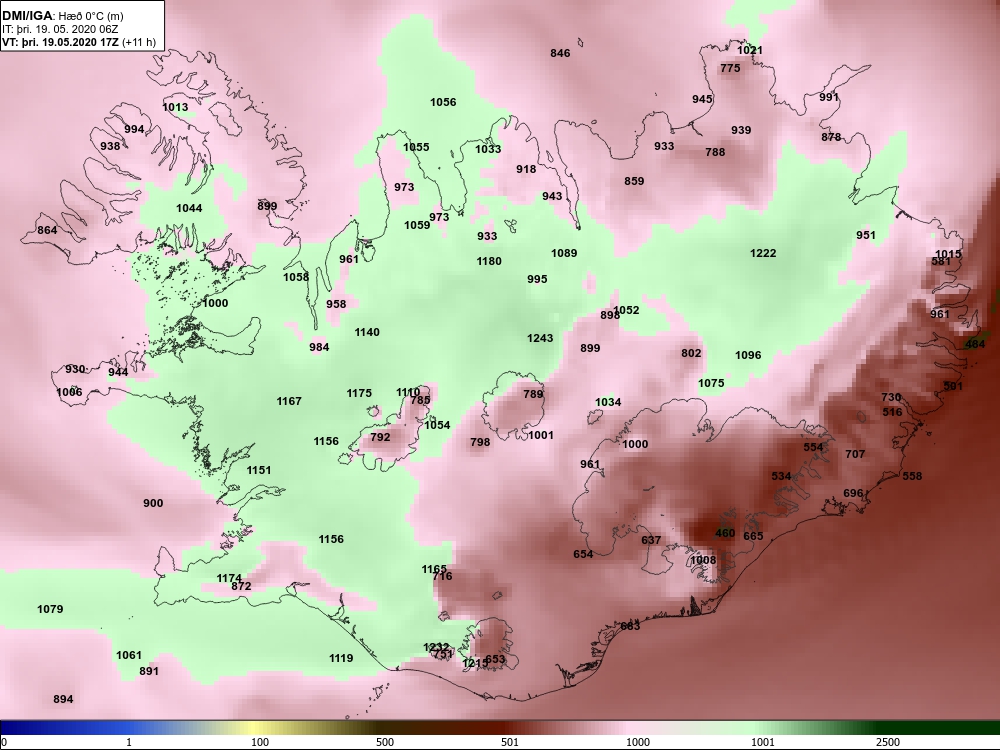
Task: Click the map value 859
Action: click(x=634, y=181)
